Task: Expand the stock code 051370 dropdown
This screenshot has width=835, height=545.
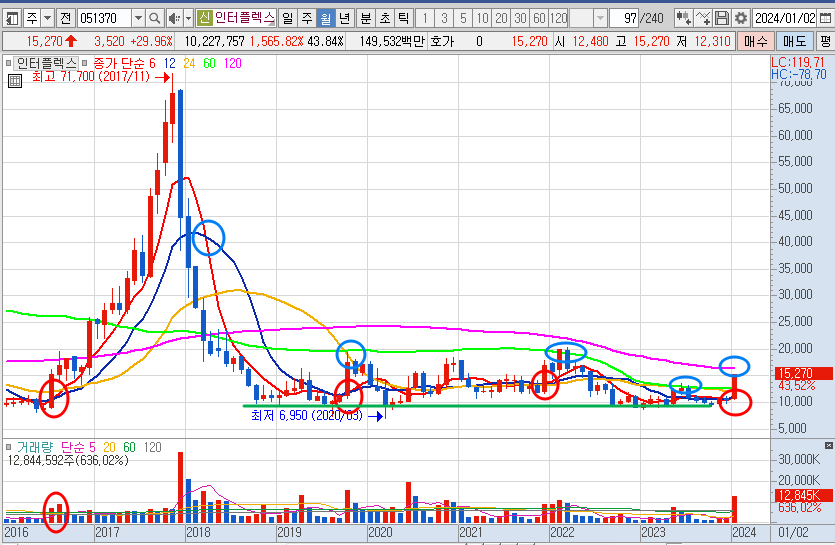Action: pos(138,19)
